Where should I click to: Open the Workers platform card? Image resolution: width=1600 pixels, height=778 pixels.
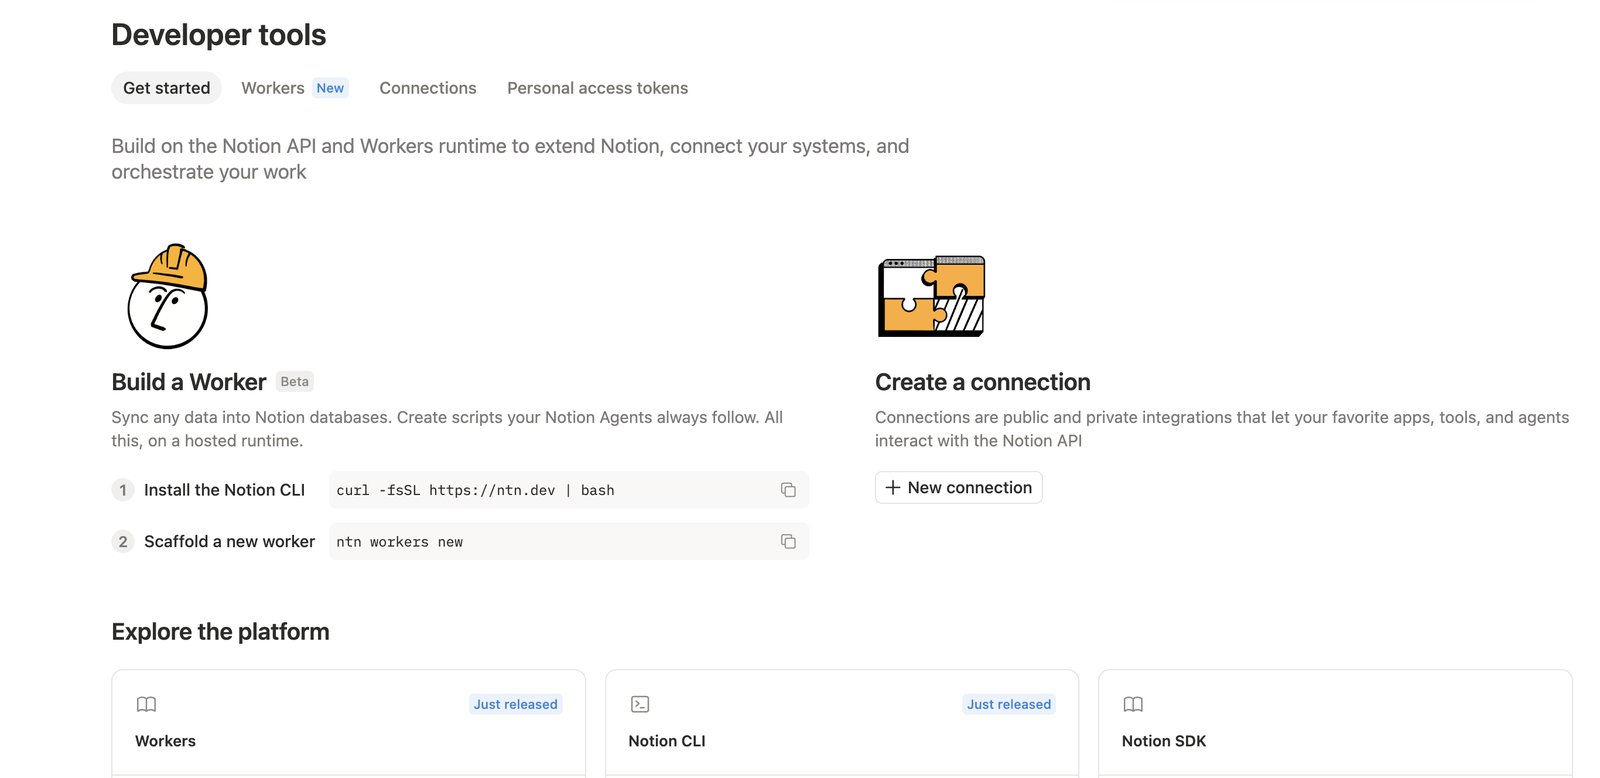(x=348, y=724)
